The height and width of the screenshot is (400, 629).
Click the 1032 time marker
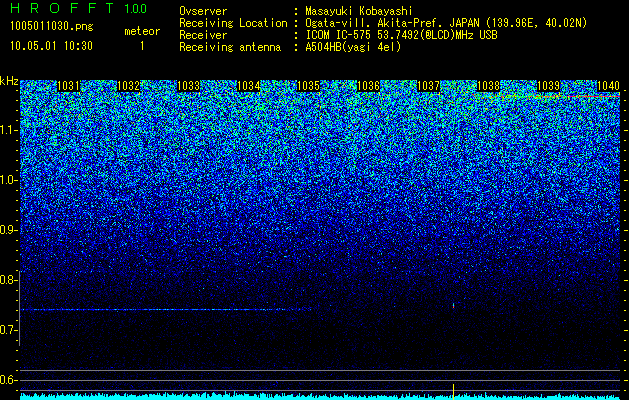click(129, 86)
